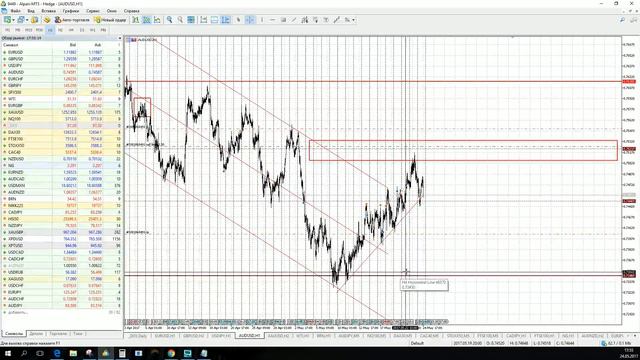Open the toolbar search magnifier icon
Image resolution: width=640 pixels, height=360 pixels.
[x=622, y=20]
